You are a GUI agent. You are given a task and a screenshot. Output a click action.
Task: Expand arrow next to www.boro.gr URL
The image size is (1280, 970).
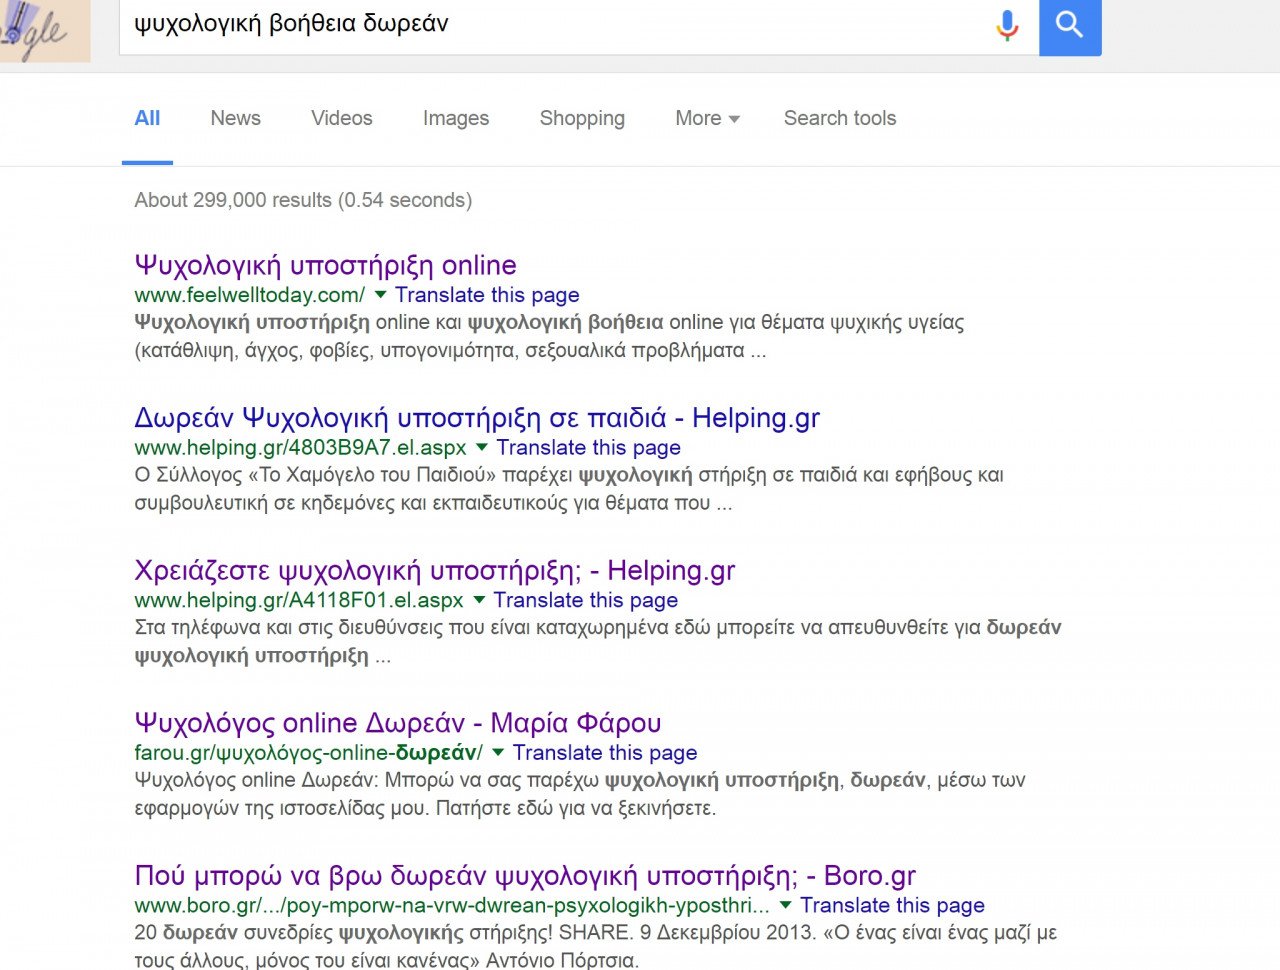[x=785, y=905]
